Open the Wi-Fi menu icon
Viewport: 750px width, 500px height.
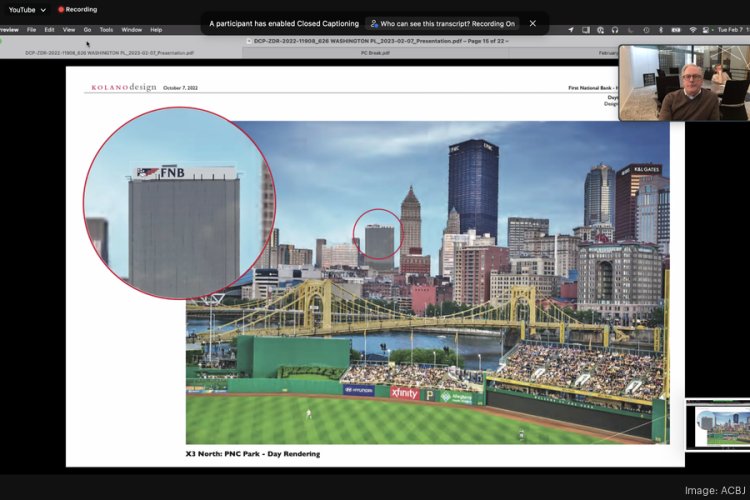693,30
